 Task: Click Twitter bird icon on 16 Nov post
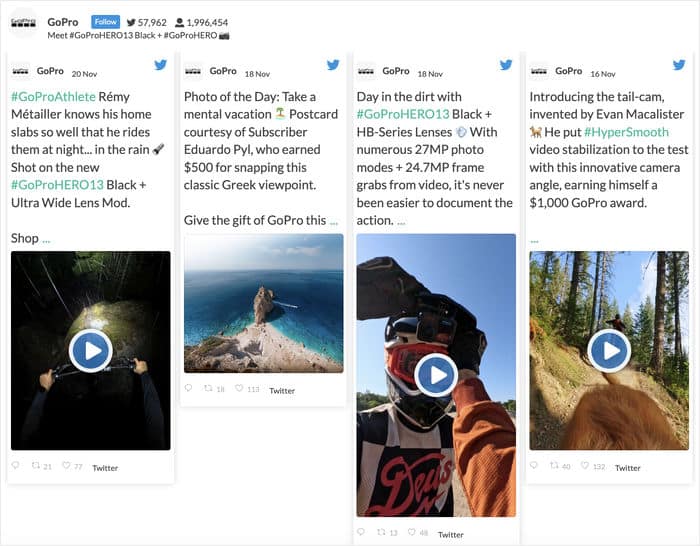click(x=679, y=65)
